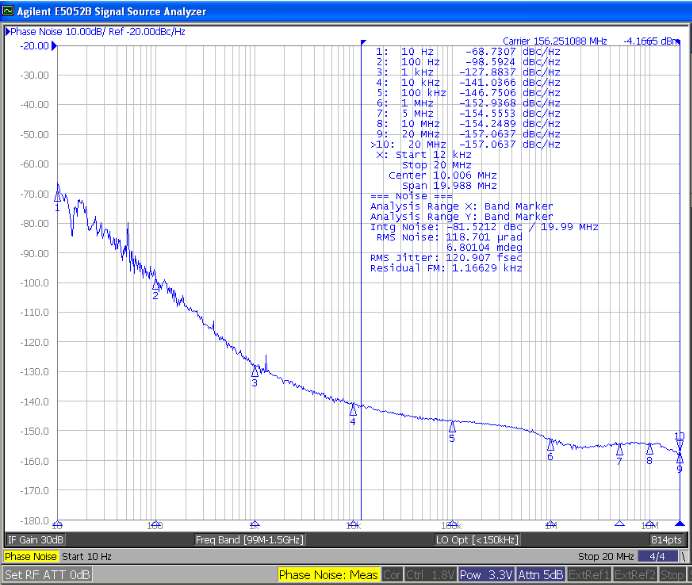Click marker 7 triangle at 5 MHz

(x=619, y=450)
